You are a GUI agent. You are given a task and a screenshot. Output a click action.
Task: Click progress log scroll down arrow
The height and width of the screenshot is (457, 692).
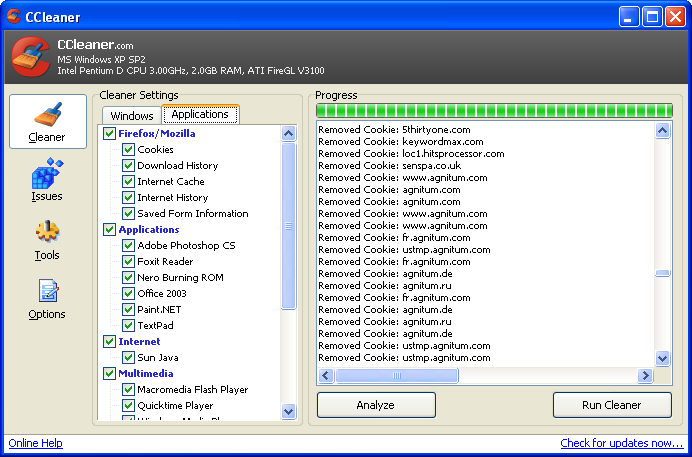(x=662, y=358)
